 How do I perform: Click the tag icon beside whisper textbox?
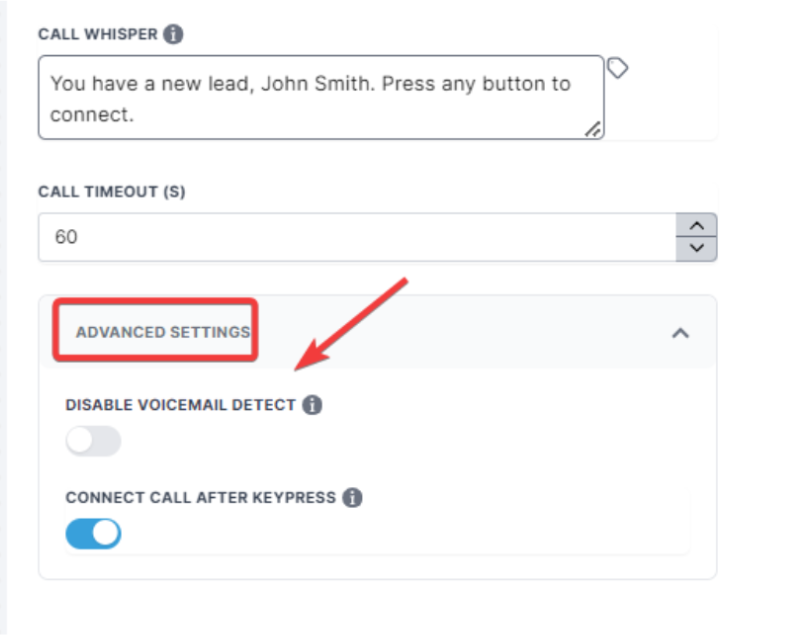618,68
